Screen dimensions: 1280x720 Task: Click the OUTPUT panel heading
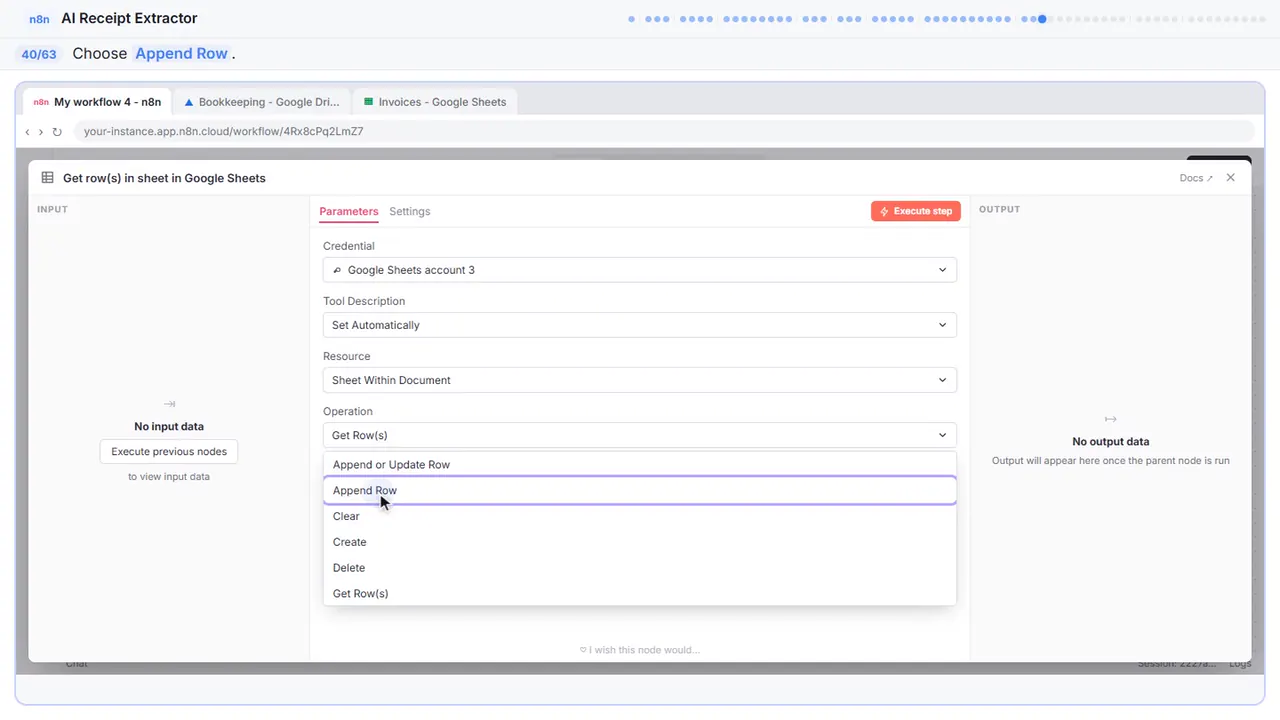pos(1000,210)
